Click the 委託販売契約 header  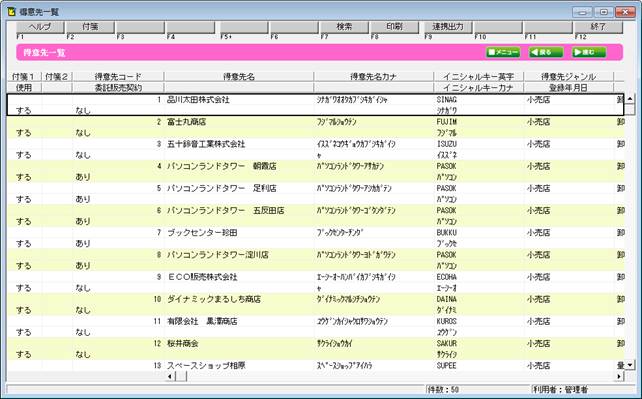118,88
